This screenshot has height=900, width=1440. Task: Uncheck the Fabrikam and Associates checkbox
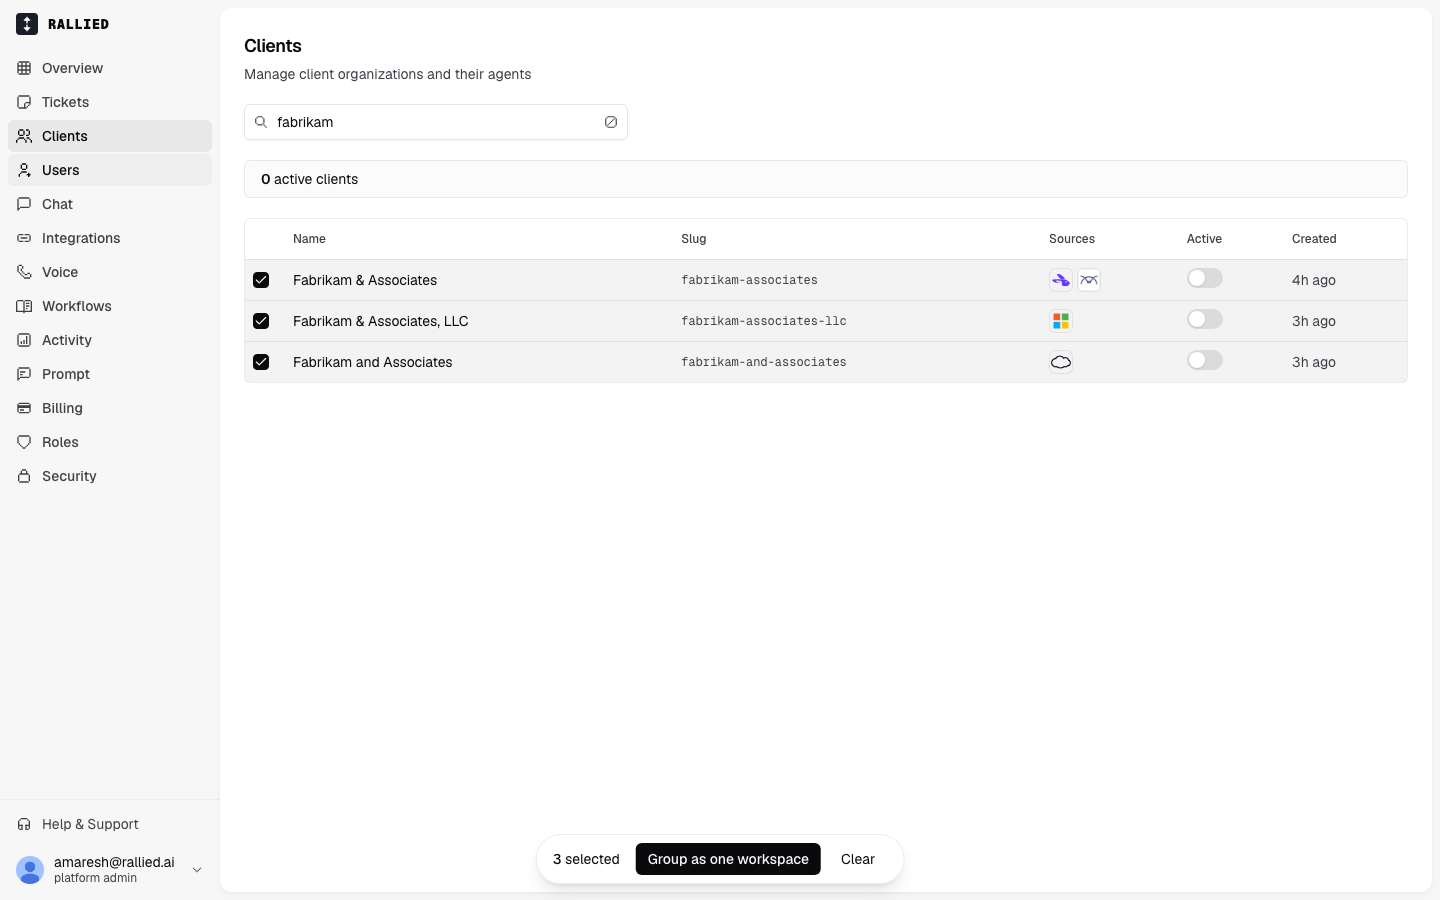[261, 362]
